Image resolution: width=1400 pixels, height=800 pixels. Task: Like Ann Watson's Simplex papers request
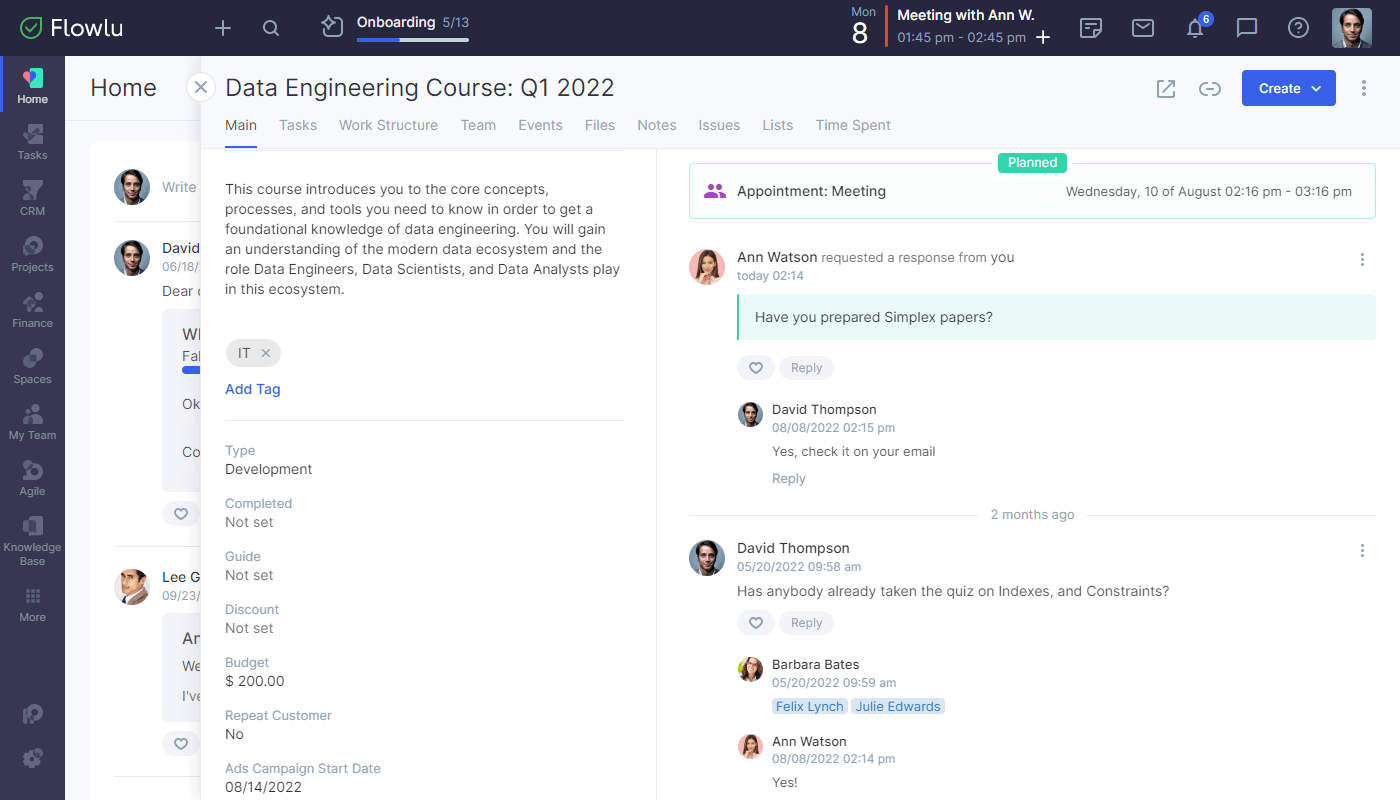coord(756,368)
